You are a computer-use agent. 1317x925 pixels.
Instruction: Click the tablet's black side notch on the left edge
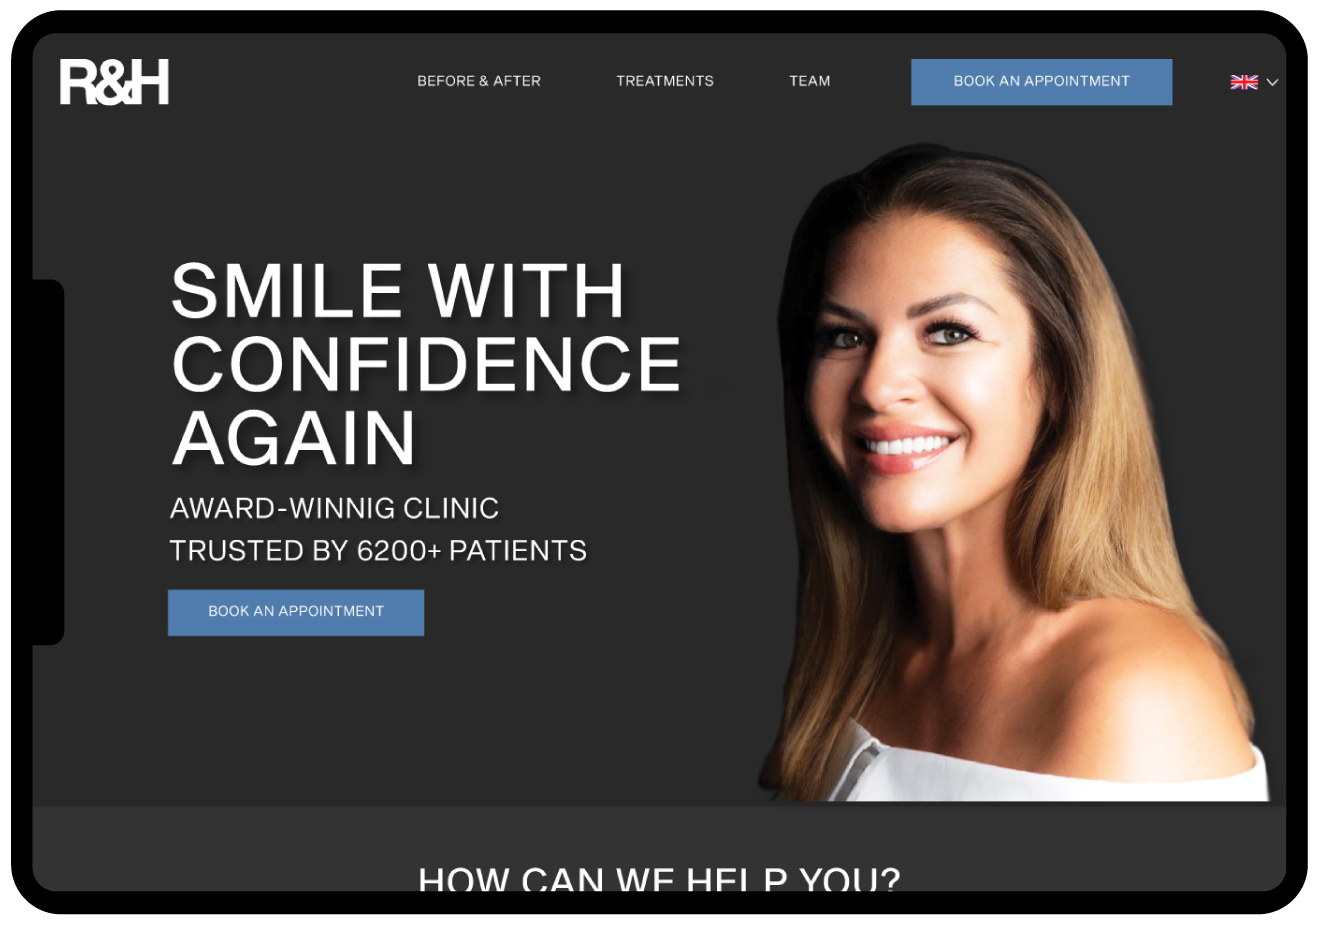(48, 462)
